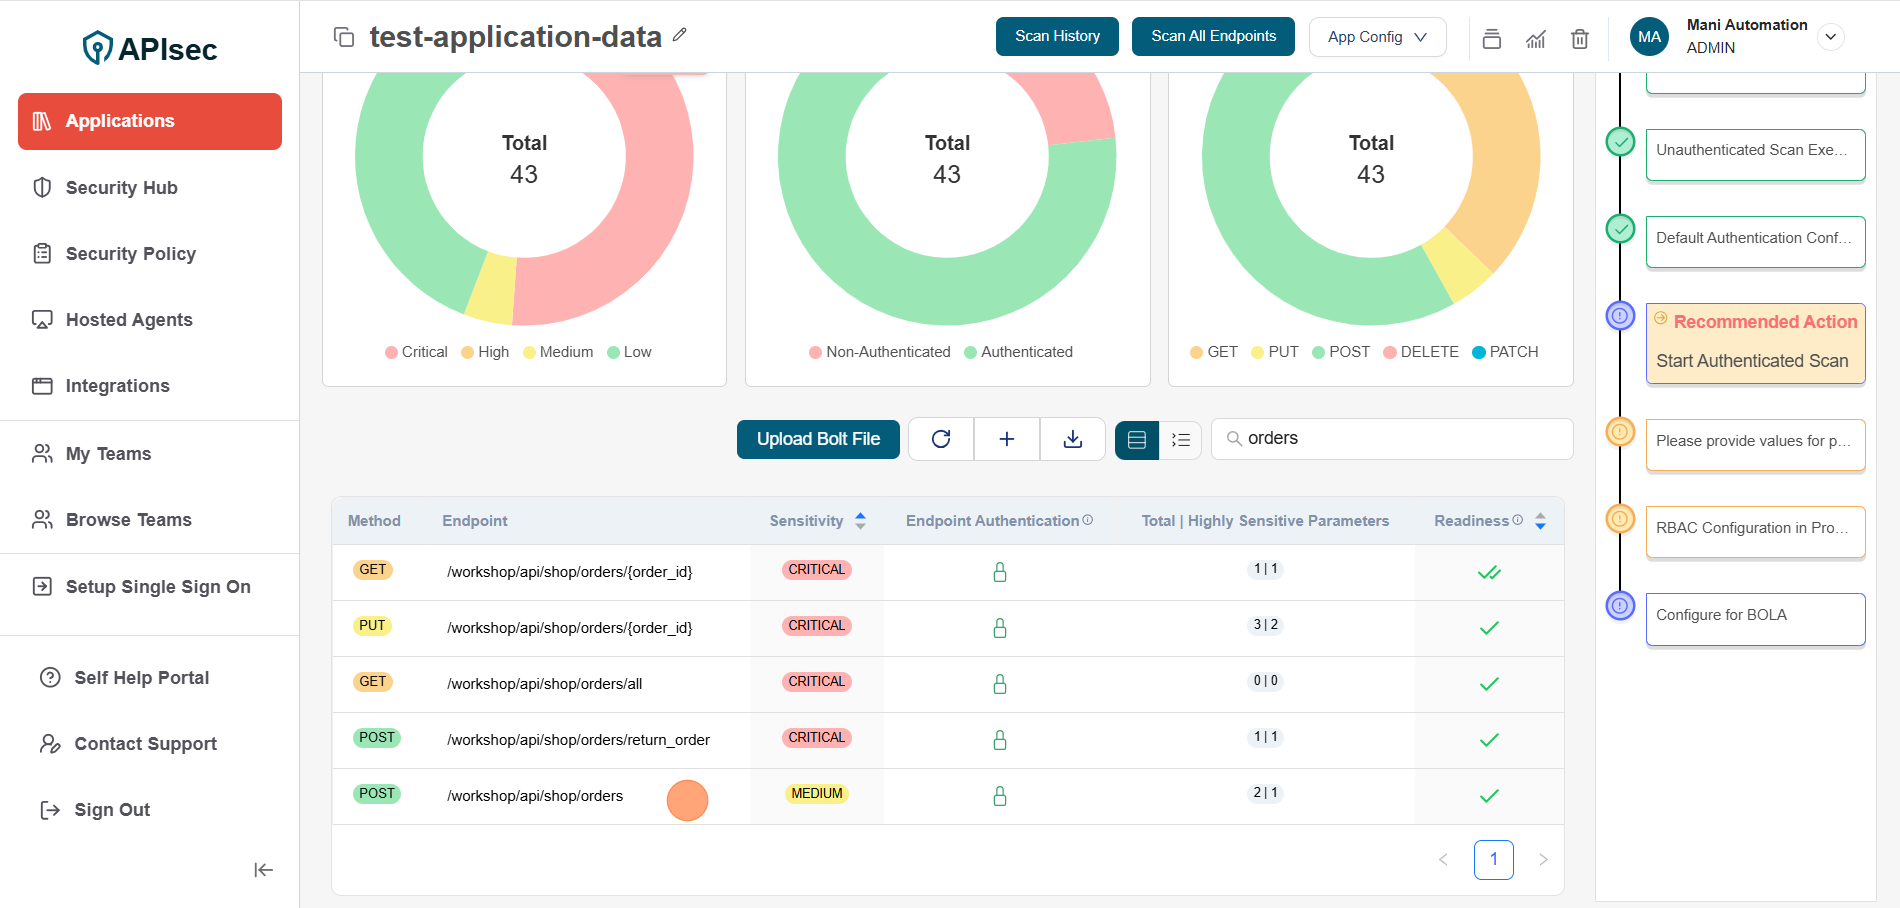1900x908 pixels.
Task: Click the plus icon to add endpoint
Action: 1007,439
